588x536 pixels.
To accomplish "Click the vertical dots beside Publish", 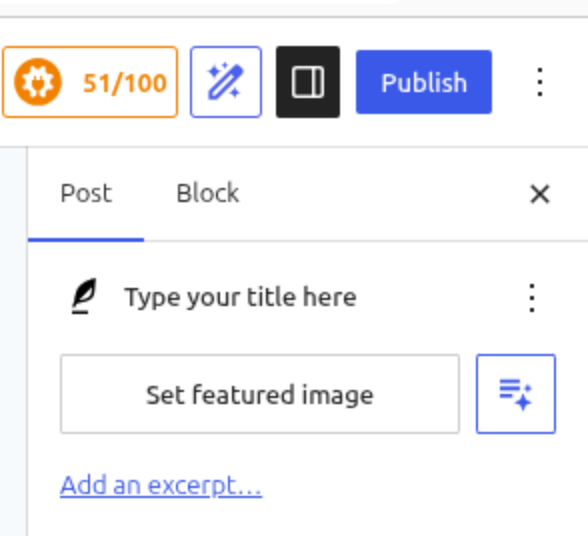I will coord(540,82).
